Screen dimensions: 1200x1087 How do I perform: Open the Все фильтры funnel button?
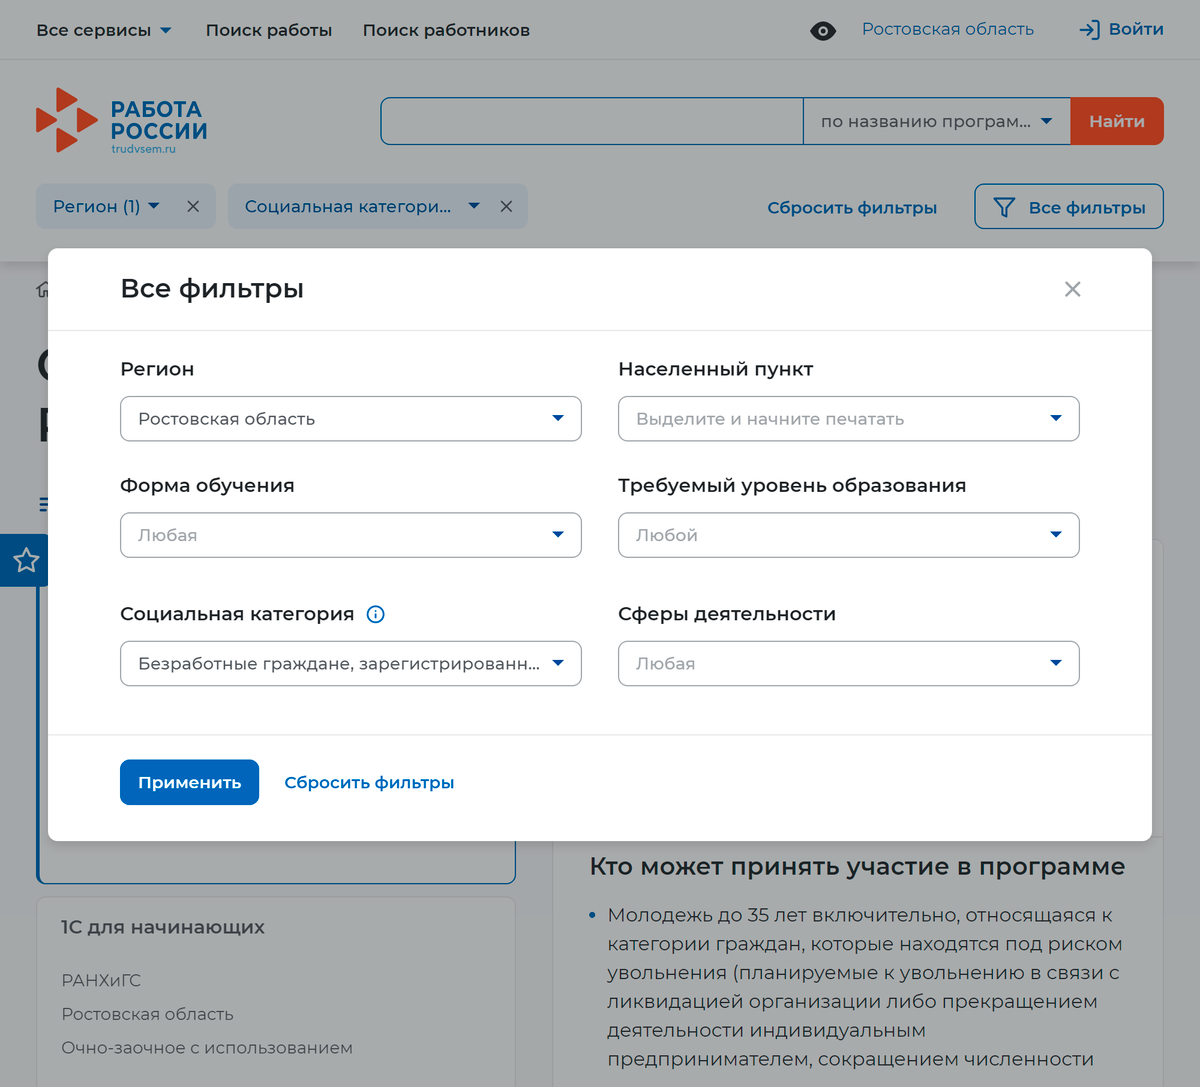click(1068, 207)
